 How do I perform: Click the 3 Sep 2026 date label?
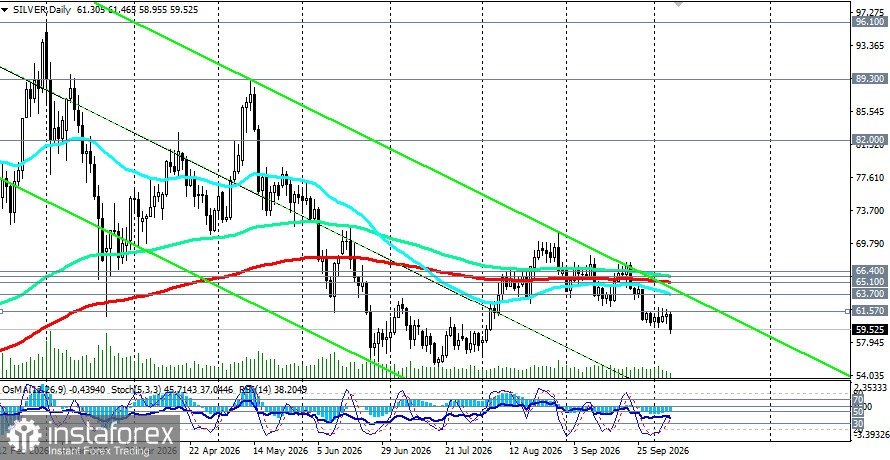(x=598, y=450)
